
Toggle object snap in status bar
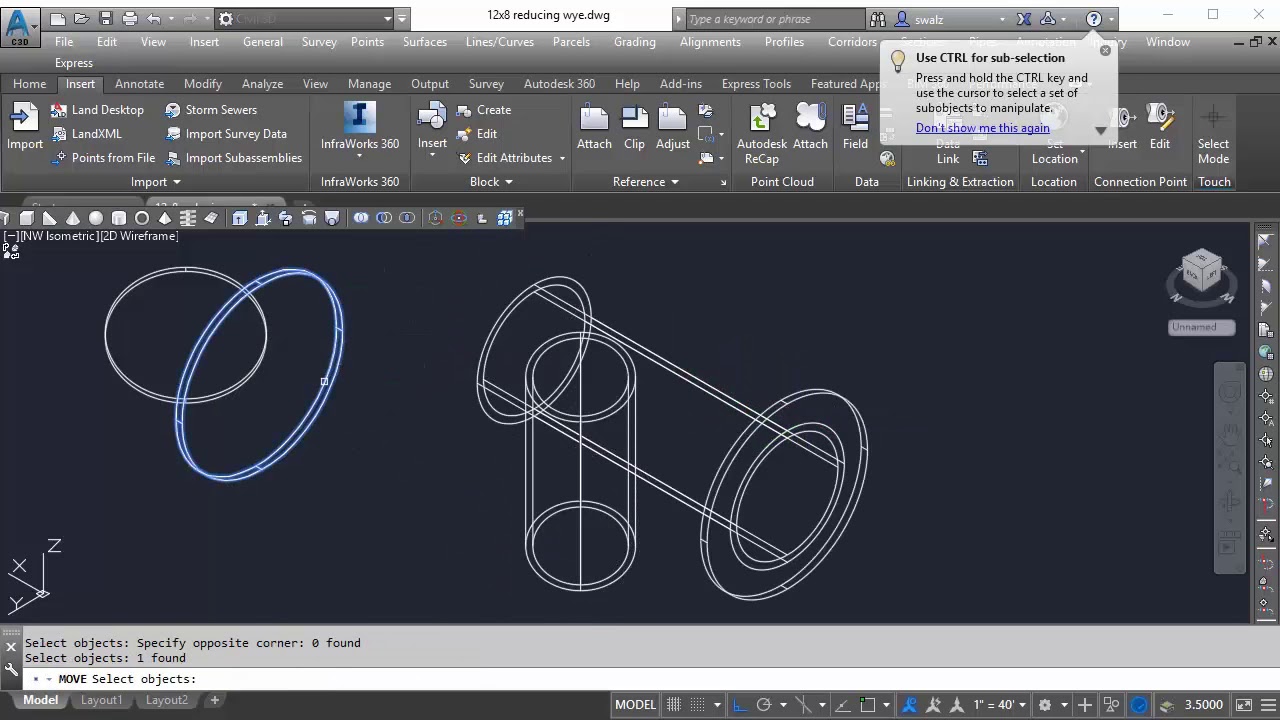[868, 705]
